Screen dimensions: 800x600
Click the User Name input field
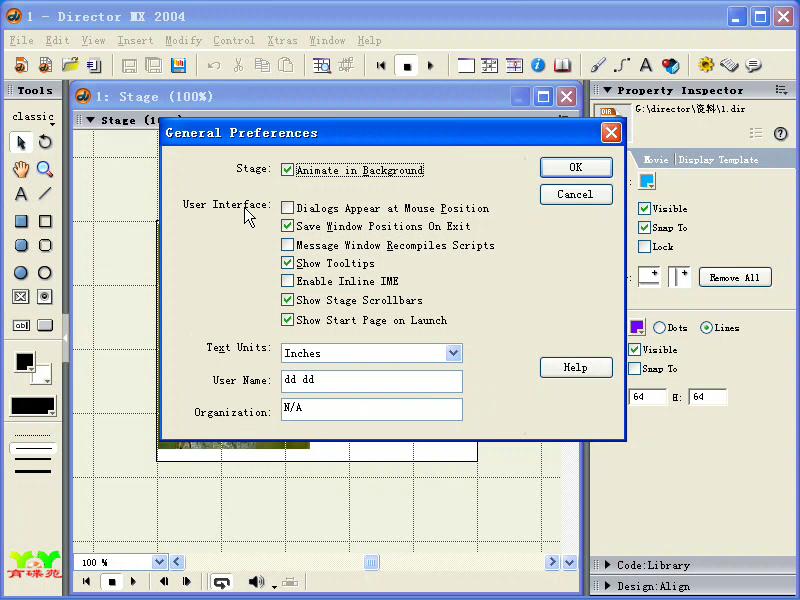point(371,381)
